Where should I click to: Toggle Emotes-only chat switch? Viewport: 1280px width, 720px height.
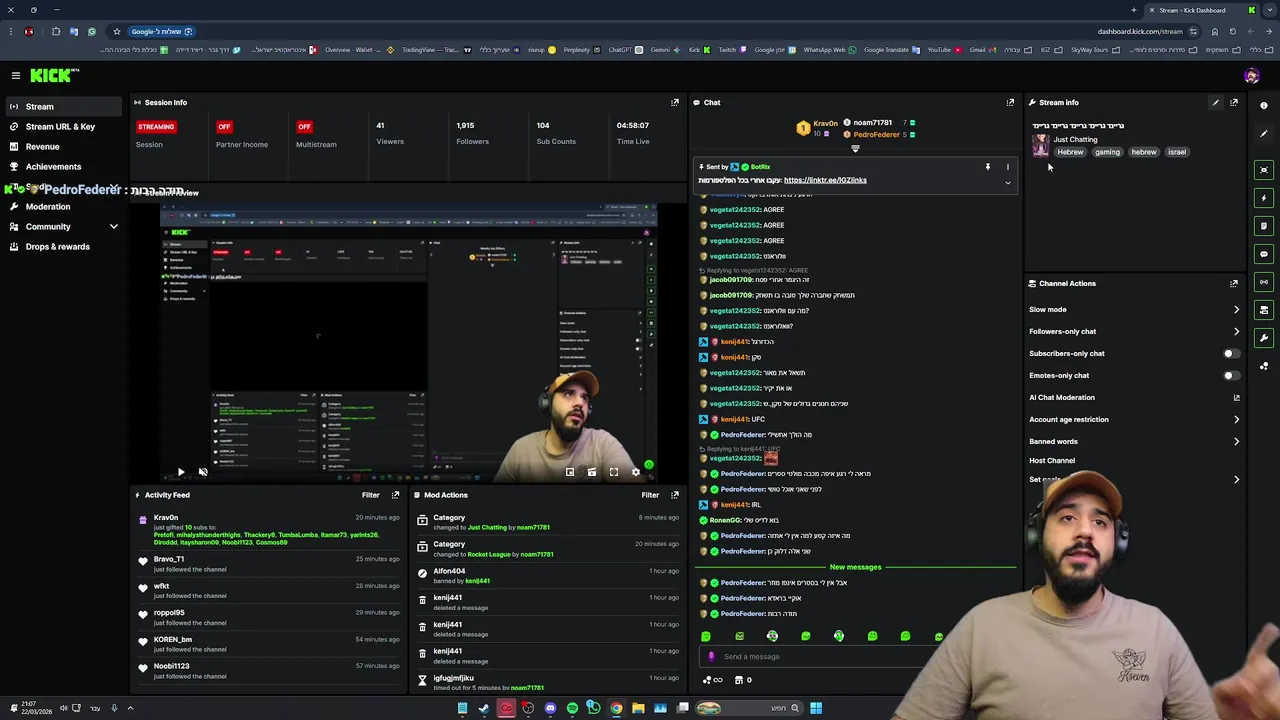[x=1231, y=375]
